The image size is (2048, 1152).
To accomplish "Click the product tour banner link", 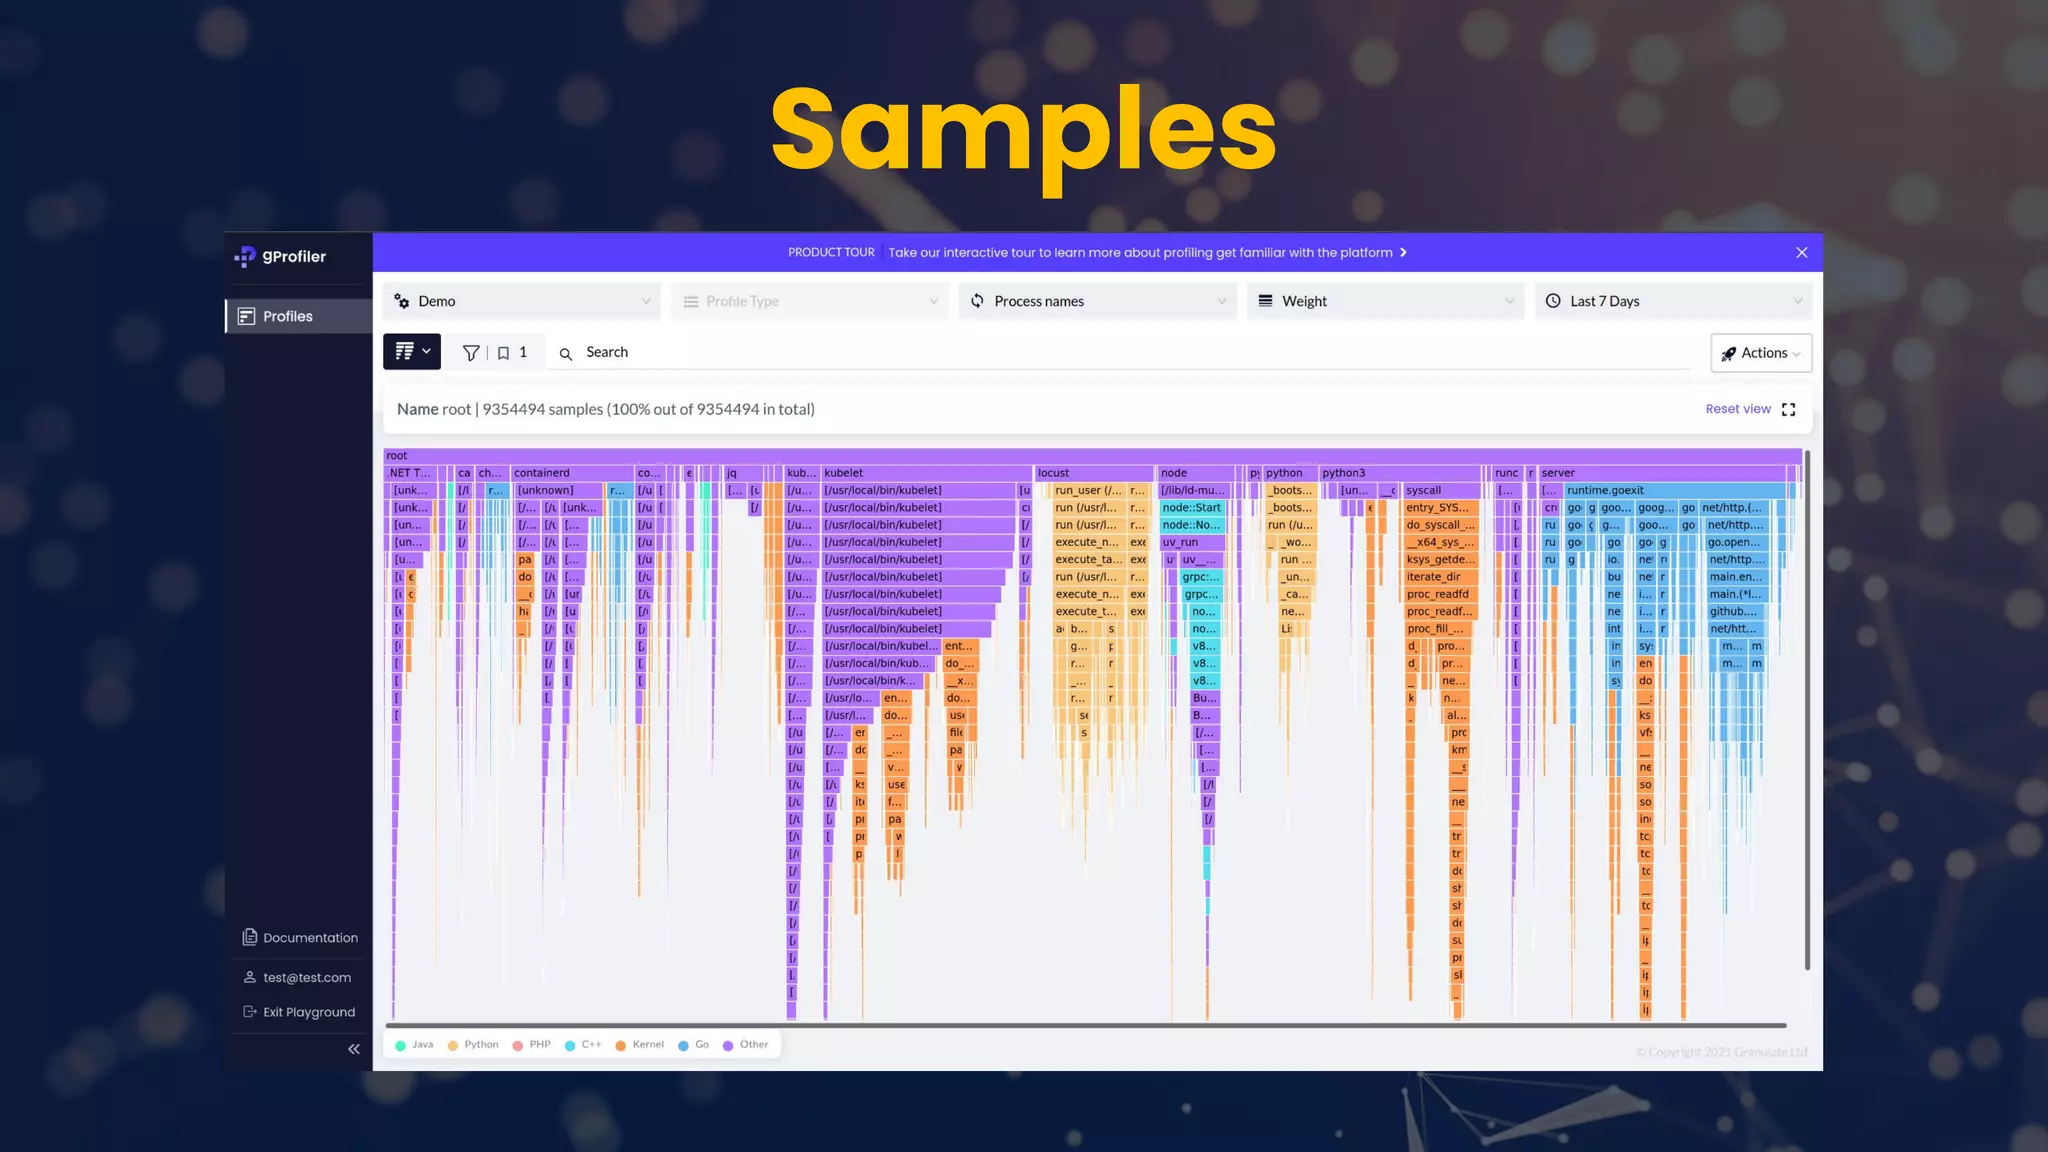I will point(1140,253).
